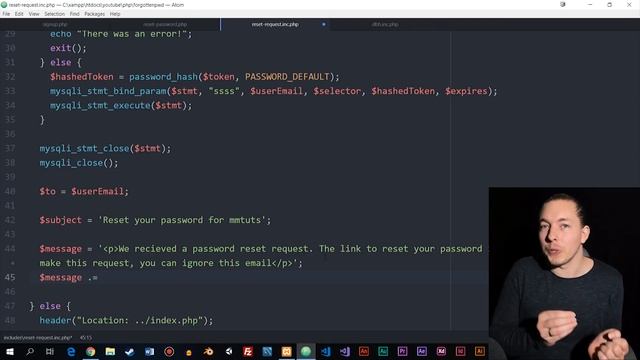
Task: Open Adobe InDesign from the taskbar
Action: (460, 351)
